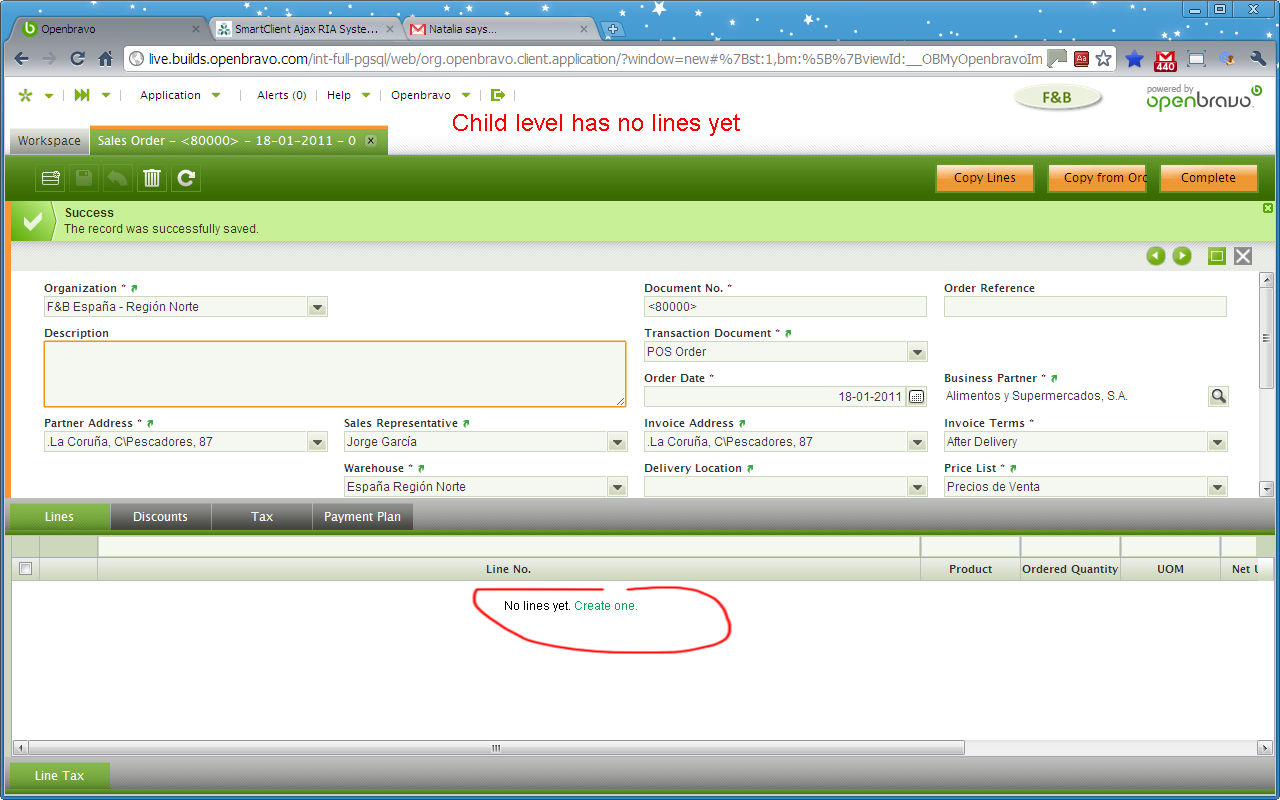Image resolution: width=1280 pixels, height=800 pixels.
Task: Reload the page in Chrome
Action: (78, 59)
